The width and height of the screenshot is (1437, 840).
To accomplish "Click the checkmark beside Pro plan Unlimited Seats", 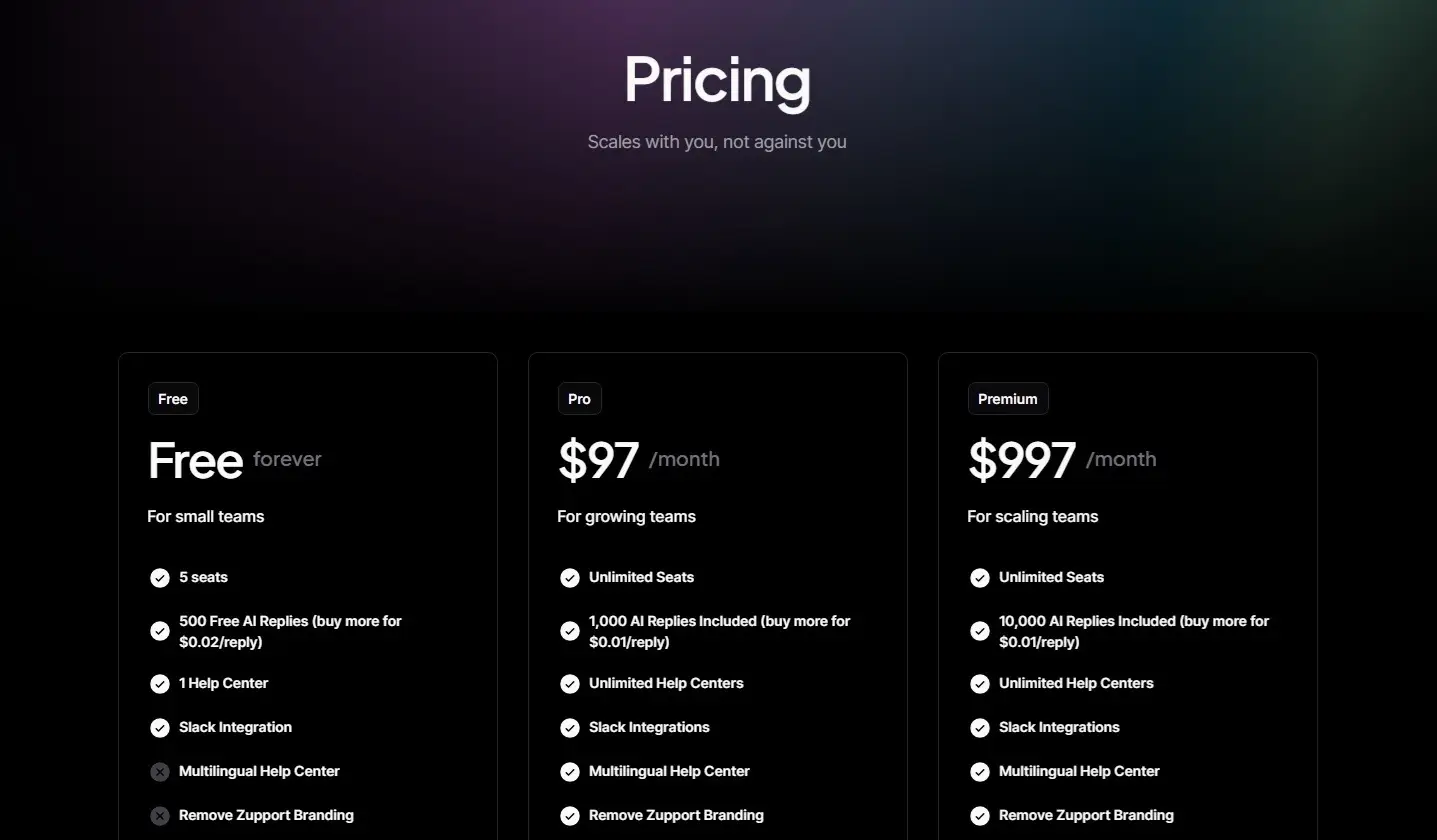I will click(x=569, y=578).
